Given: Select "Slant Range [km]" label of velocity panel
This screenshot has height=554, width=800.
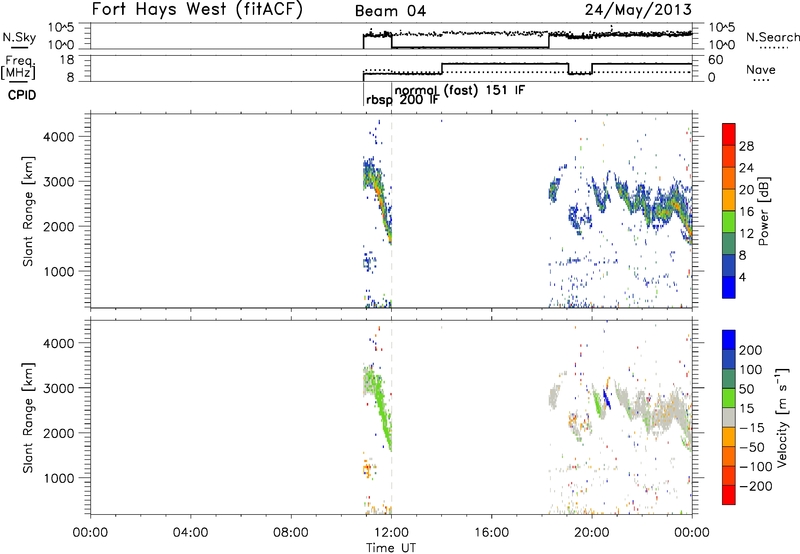Looking at the screenshot, I should click(x=29, y=417).
